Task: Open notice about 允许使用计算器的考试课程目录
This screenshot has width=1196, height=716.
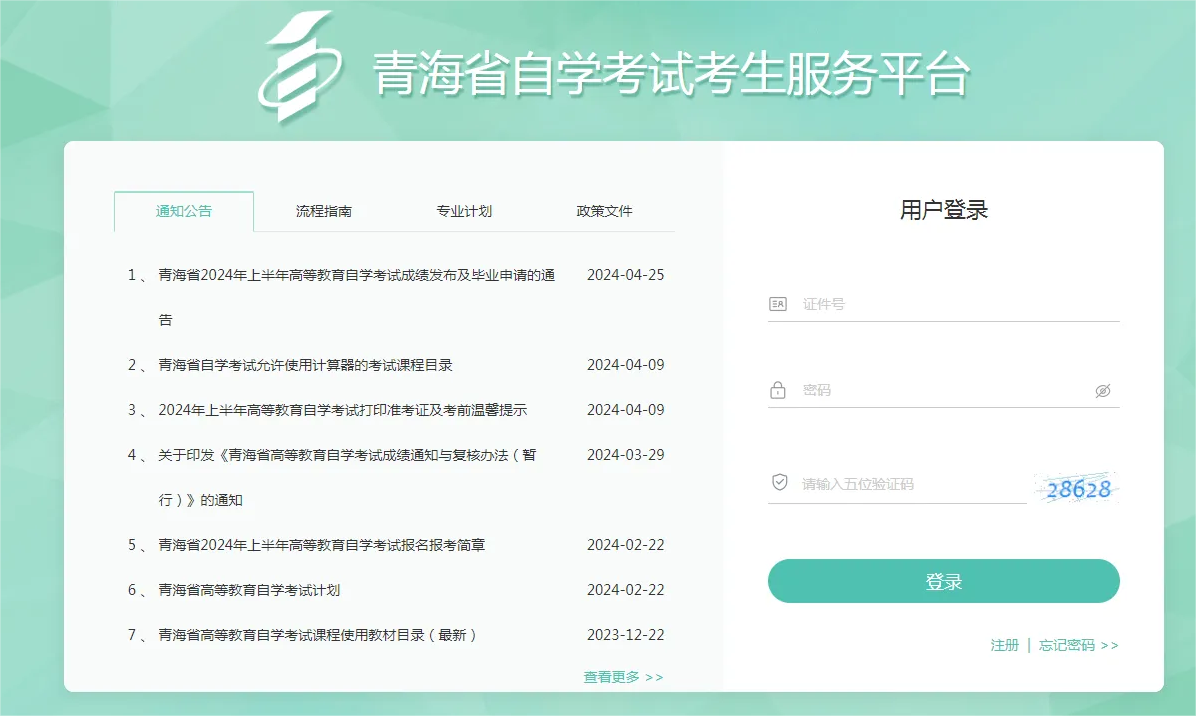Action: 305,365
